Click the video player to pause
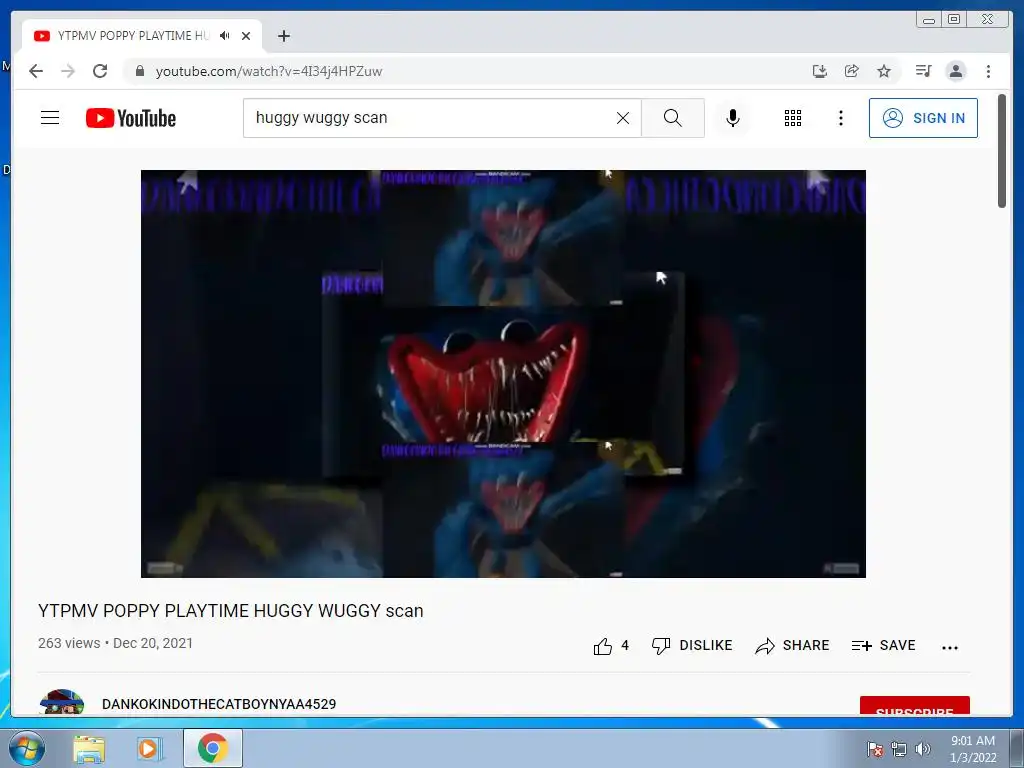Screen dimensions: 1024x768 [504, 374]
